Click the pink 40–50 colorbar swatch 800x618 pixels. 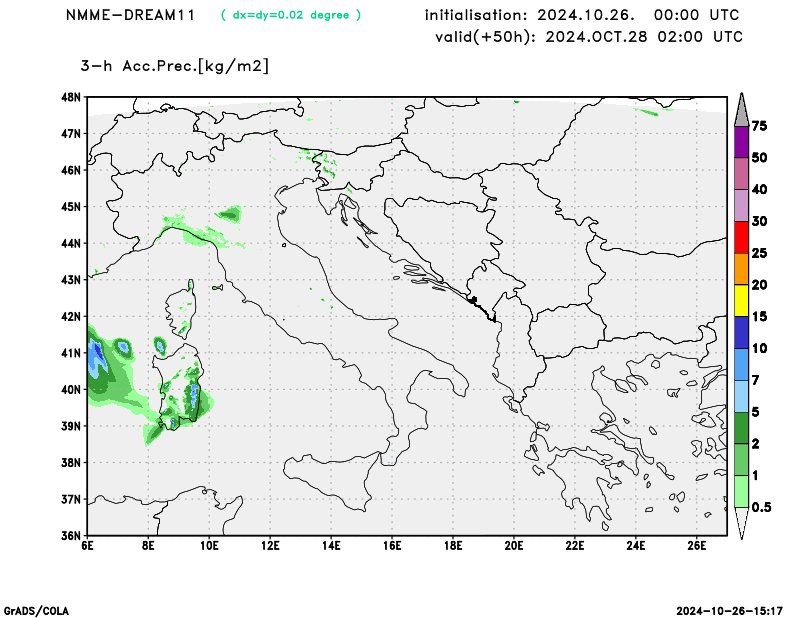741,174
